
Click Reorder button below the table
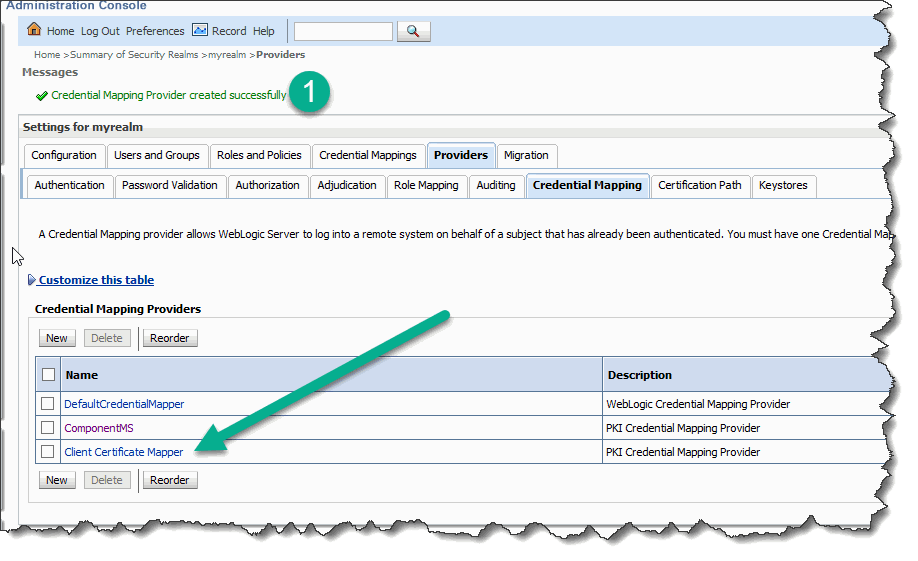[x=170, y=480]
